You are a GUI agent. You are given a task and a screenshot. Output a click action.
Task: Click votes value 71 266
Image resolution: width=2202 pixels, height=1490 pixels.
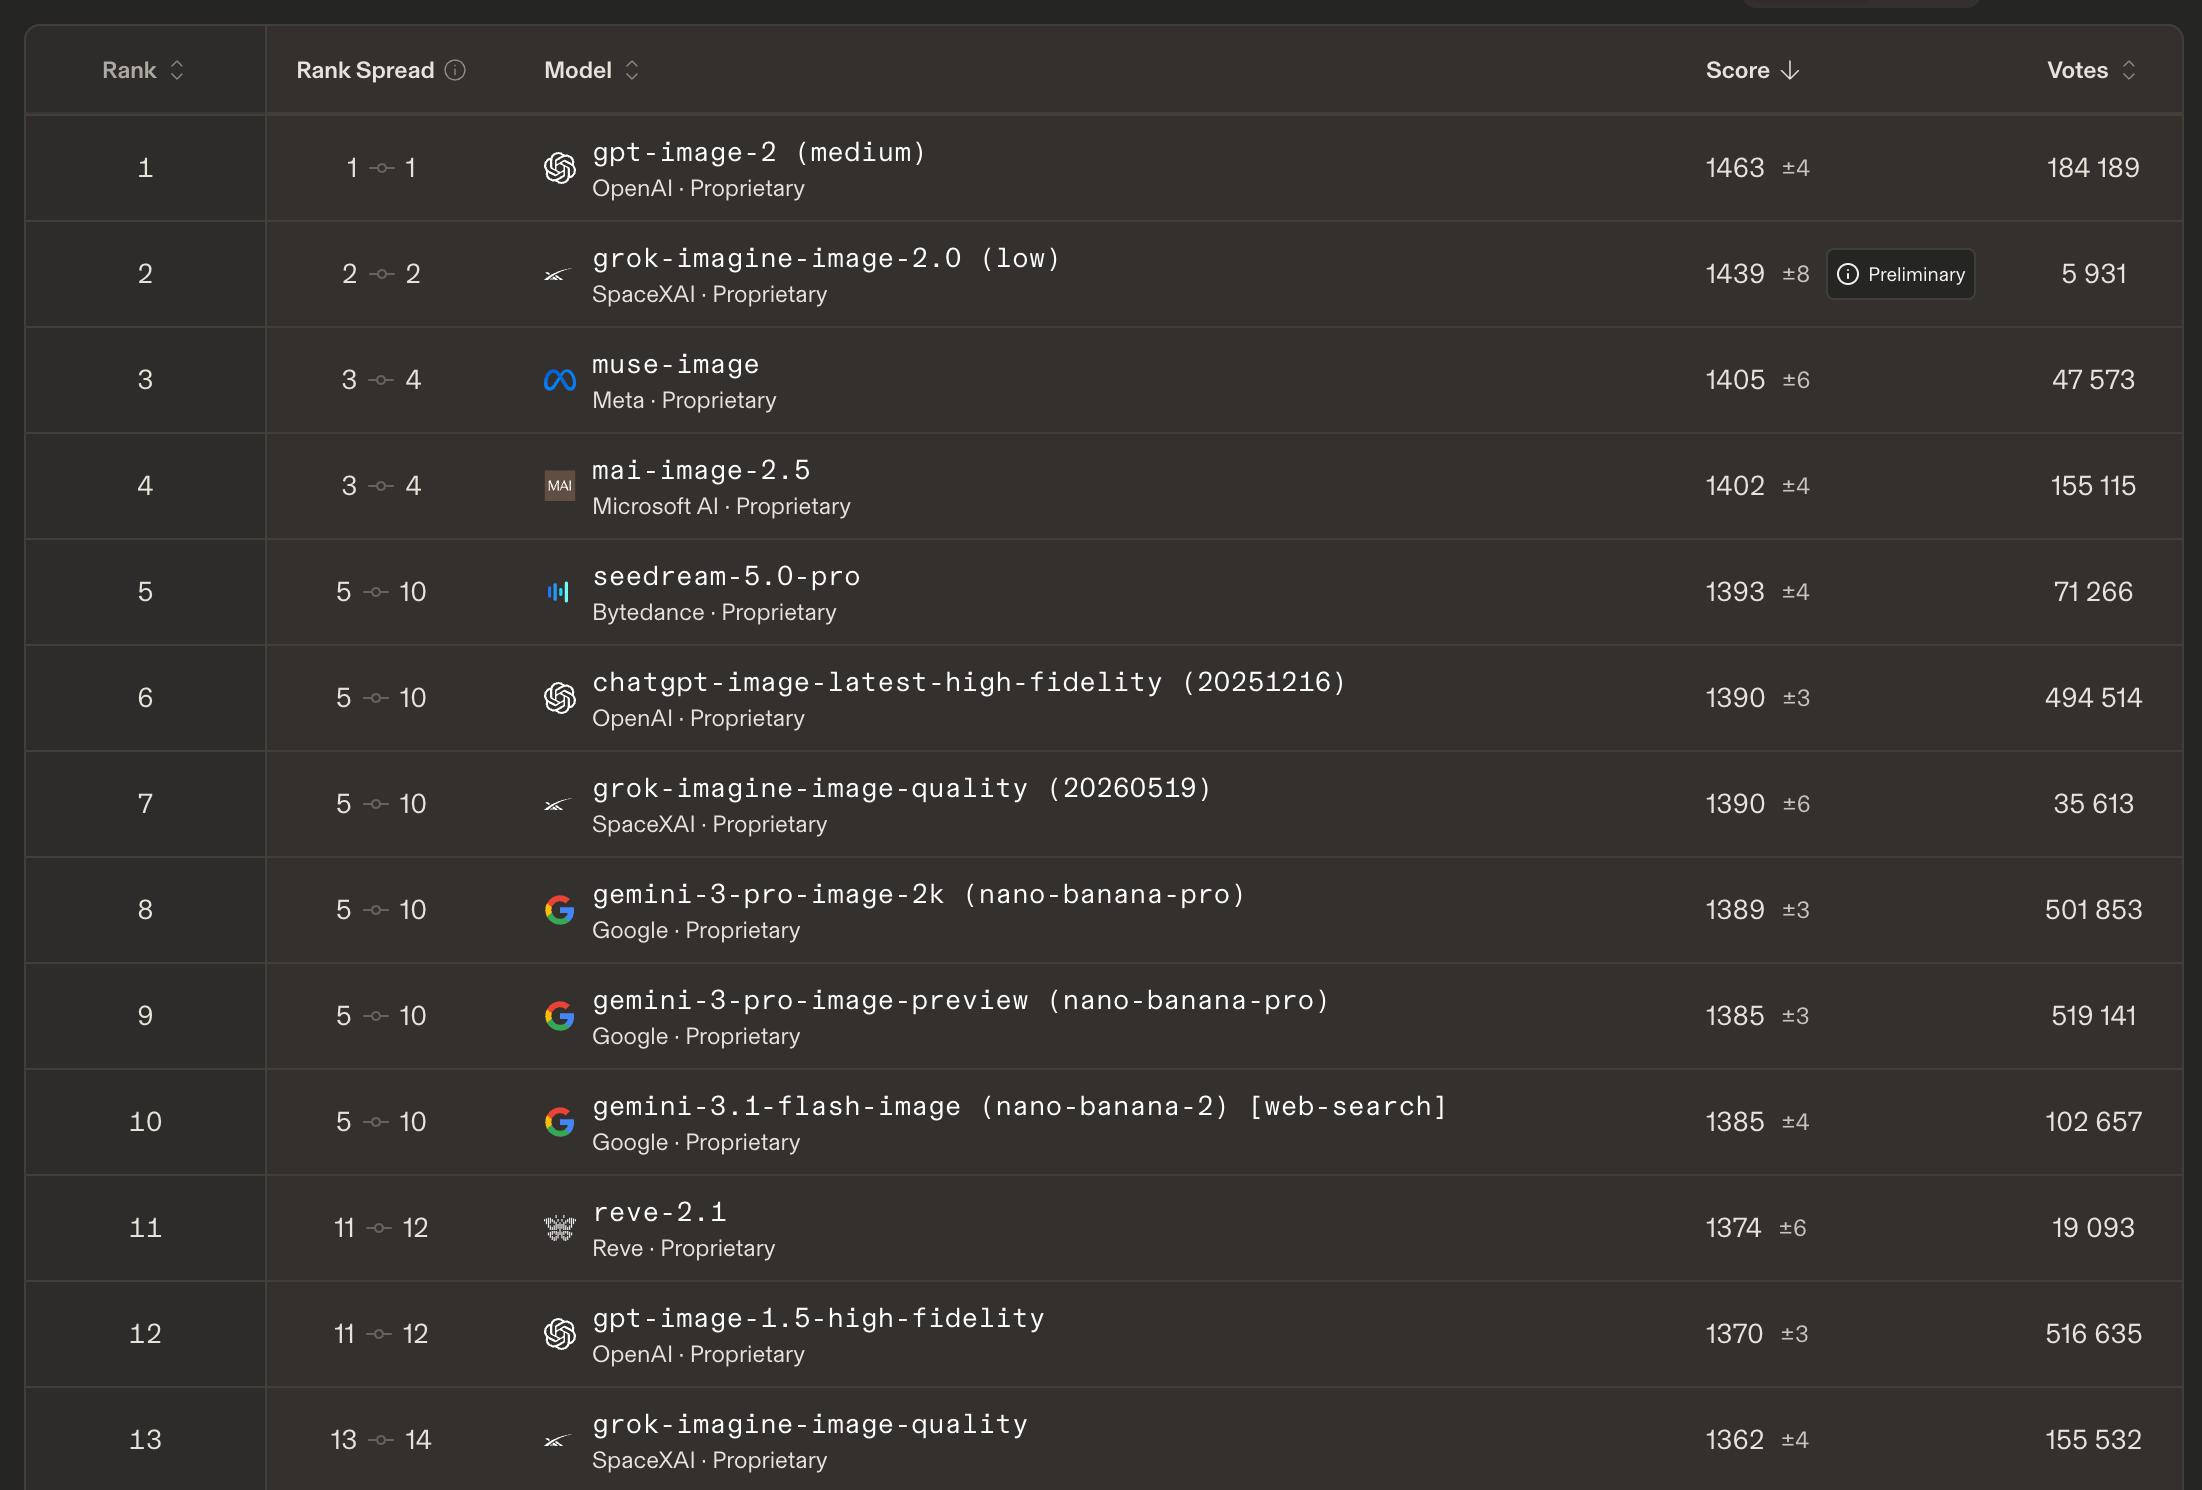pyautogui.click(x=2093, y=592)
